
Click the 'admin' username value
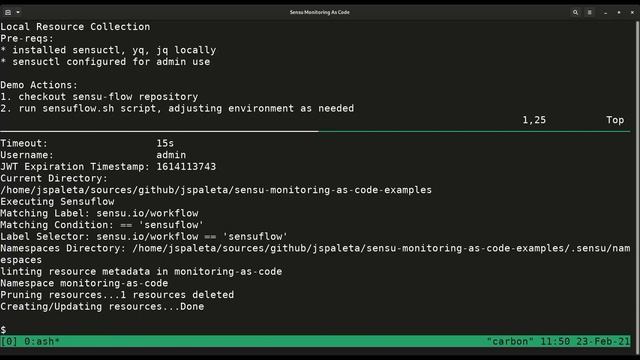pos(171,155)
